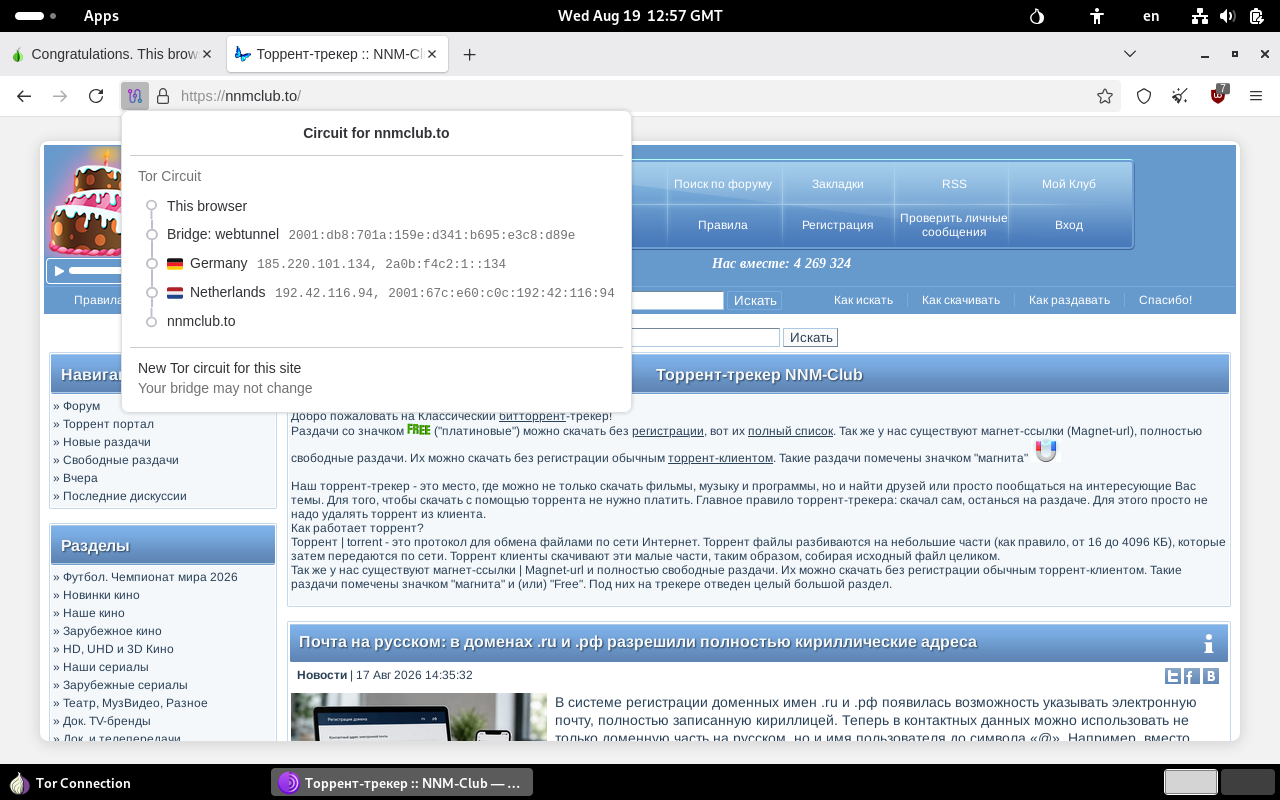Open the en keyboard layout selector
The width and height of the screenshot is (1280, 800).
click(x=1151, y=16)
